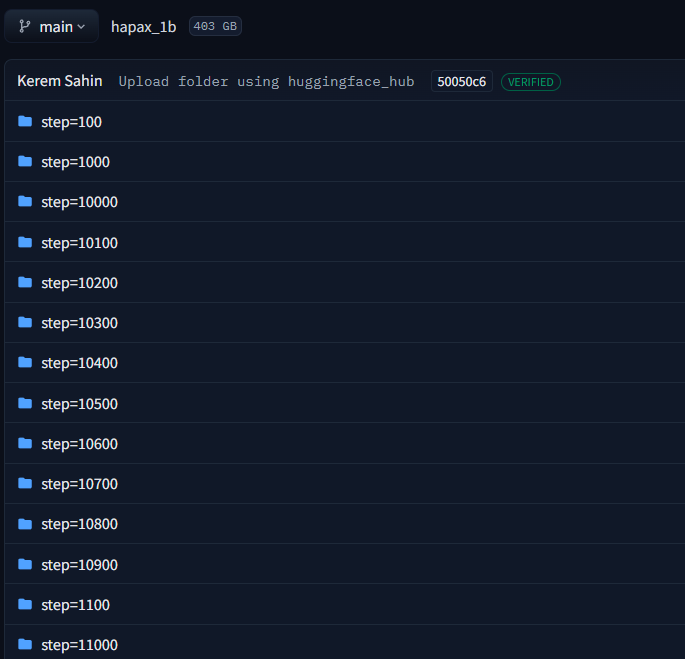Image resolution: width=685 pixels, height=659 pixels.
Task: Browse the step=1100 folder
Action: tap(75, 604)
